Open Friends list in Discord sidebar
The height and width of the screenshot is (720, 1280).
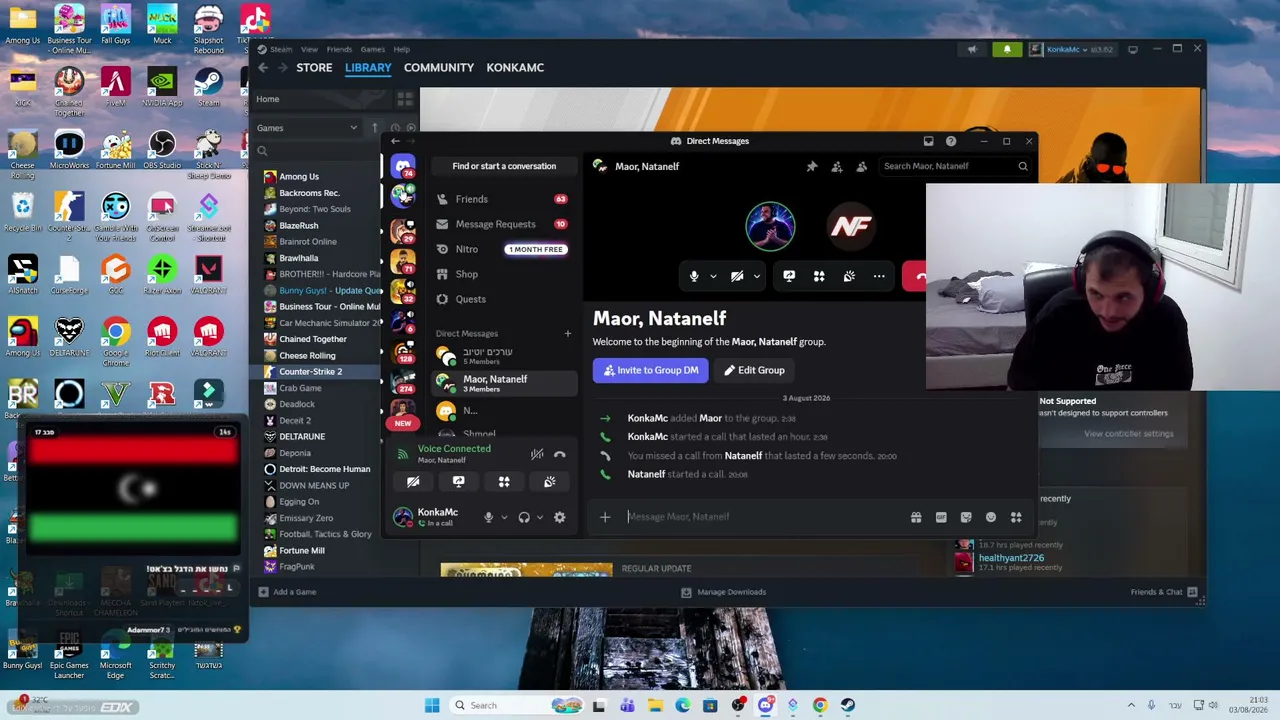504,199
